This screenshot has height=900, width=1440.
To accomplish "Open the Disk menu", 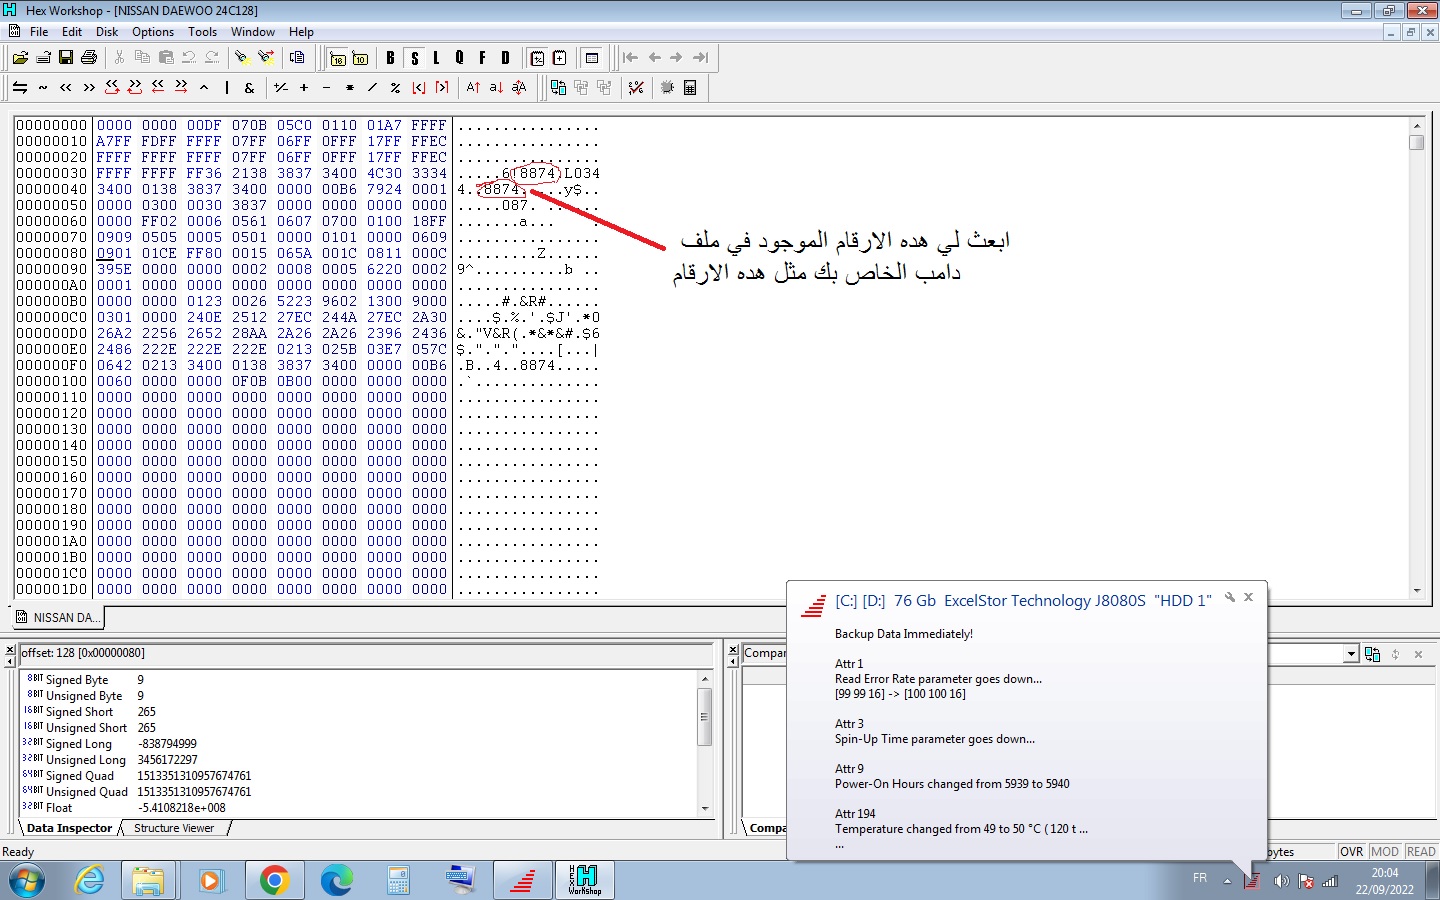I will point(107,32).
